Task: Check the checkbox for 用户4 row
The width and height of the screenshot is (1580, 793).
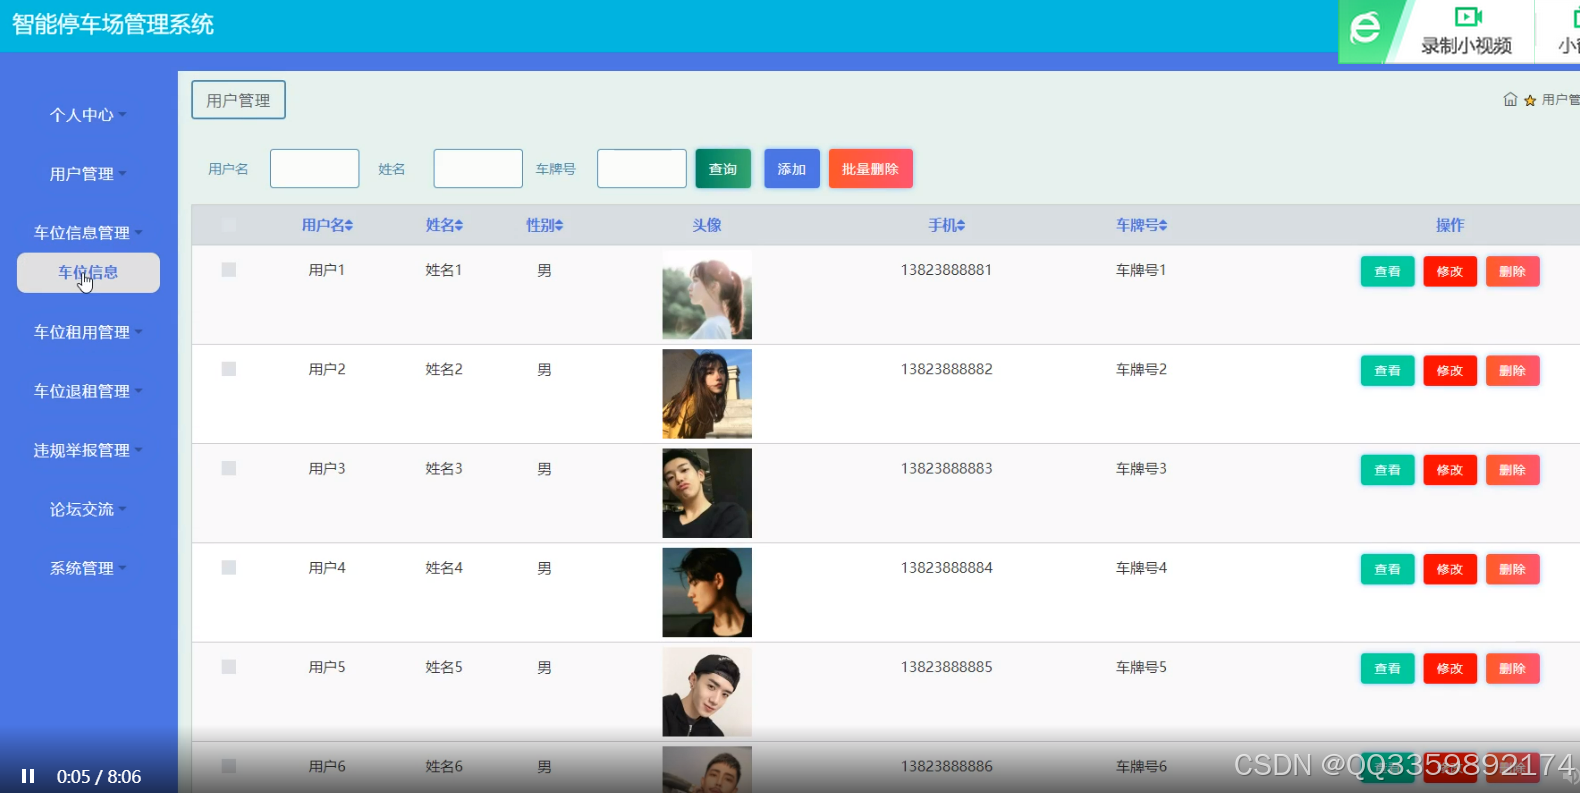Action: [x=229, y=568]
